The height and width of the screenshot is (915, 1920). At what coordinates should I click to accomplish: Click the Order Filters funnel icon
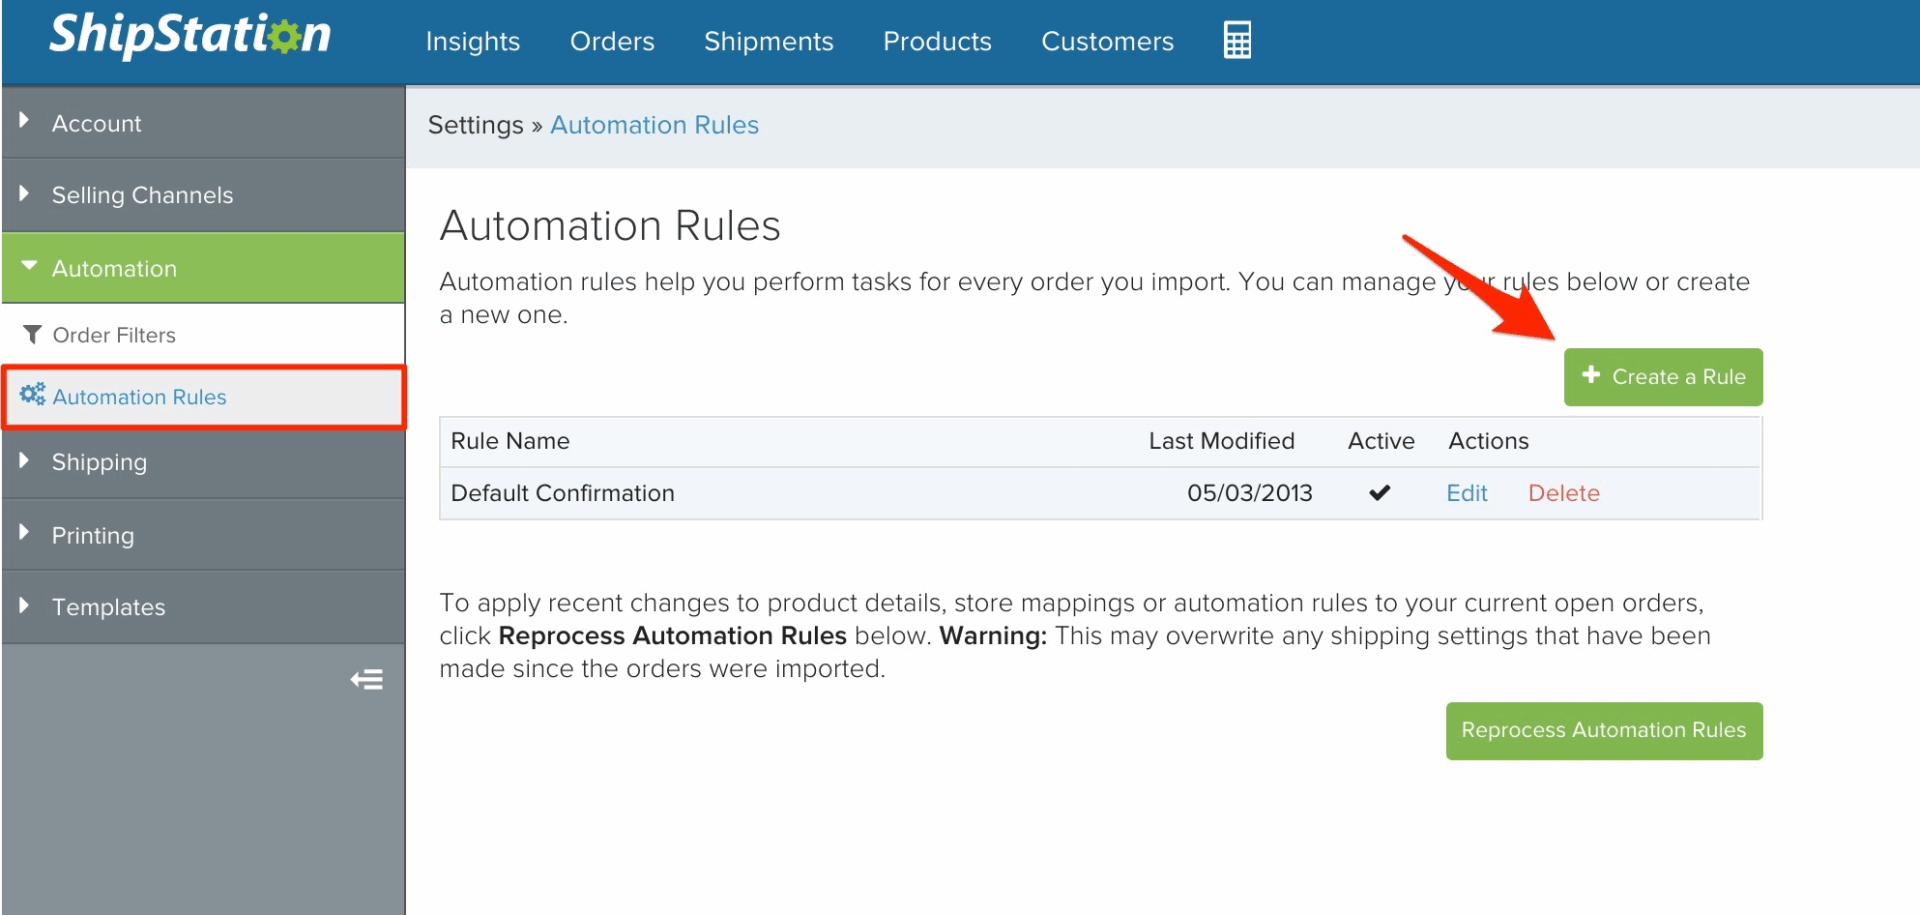coord(33,335)
